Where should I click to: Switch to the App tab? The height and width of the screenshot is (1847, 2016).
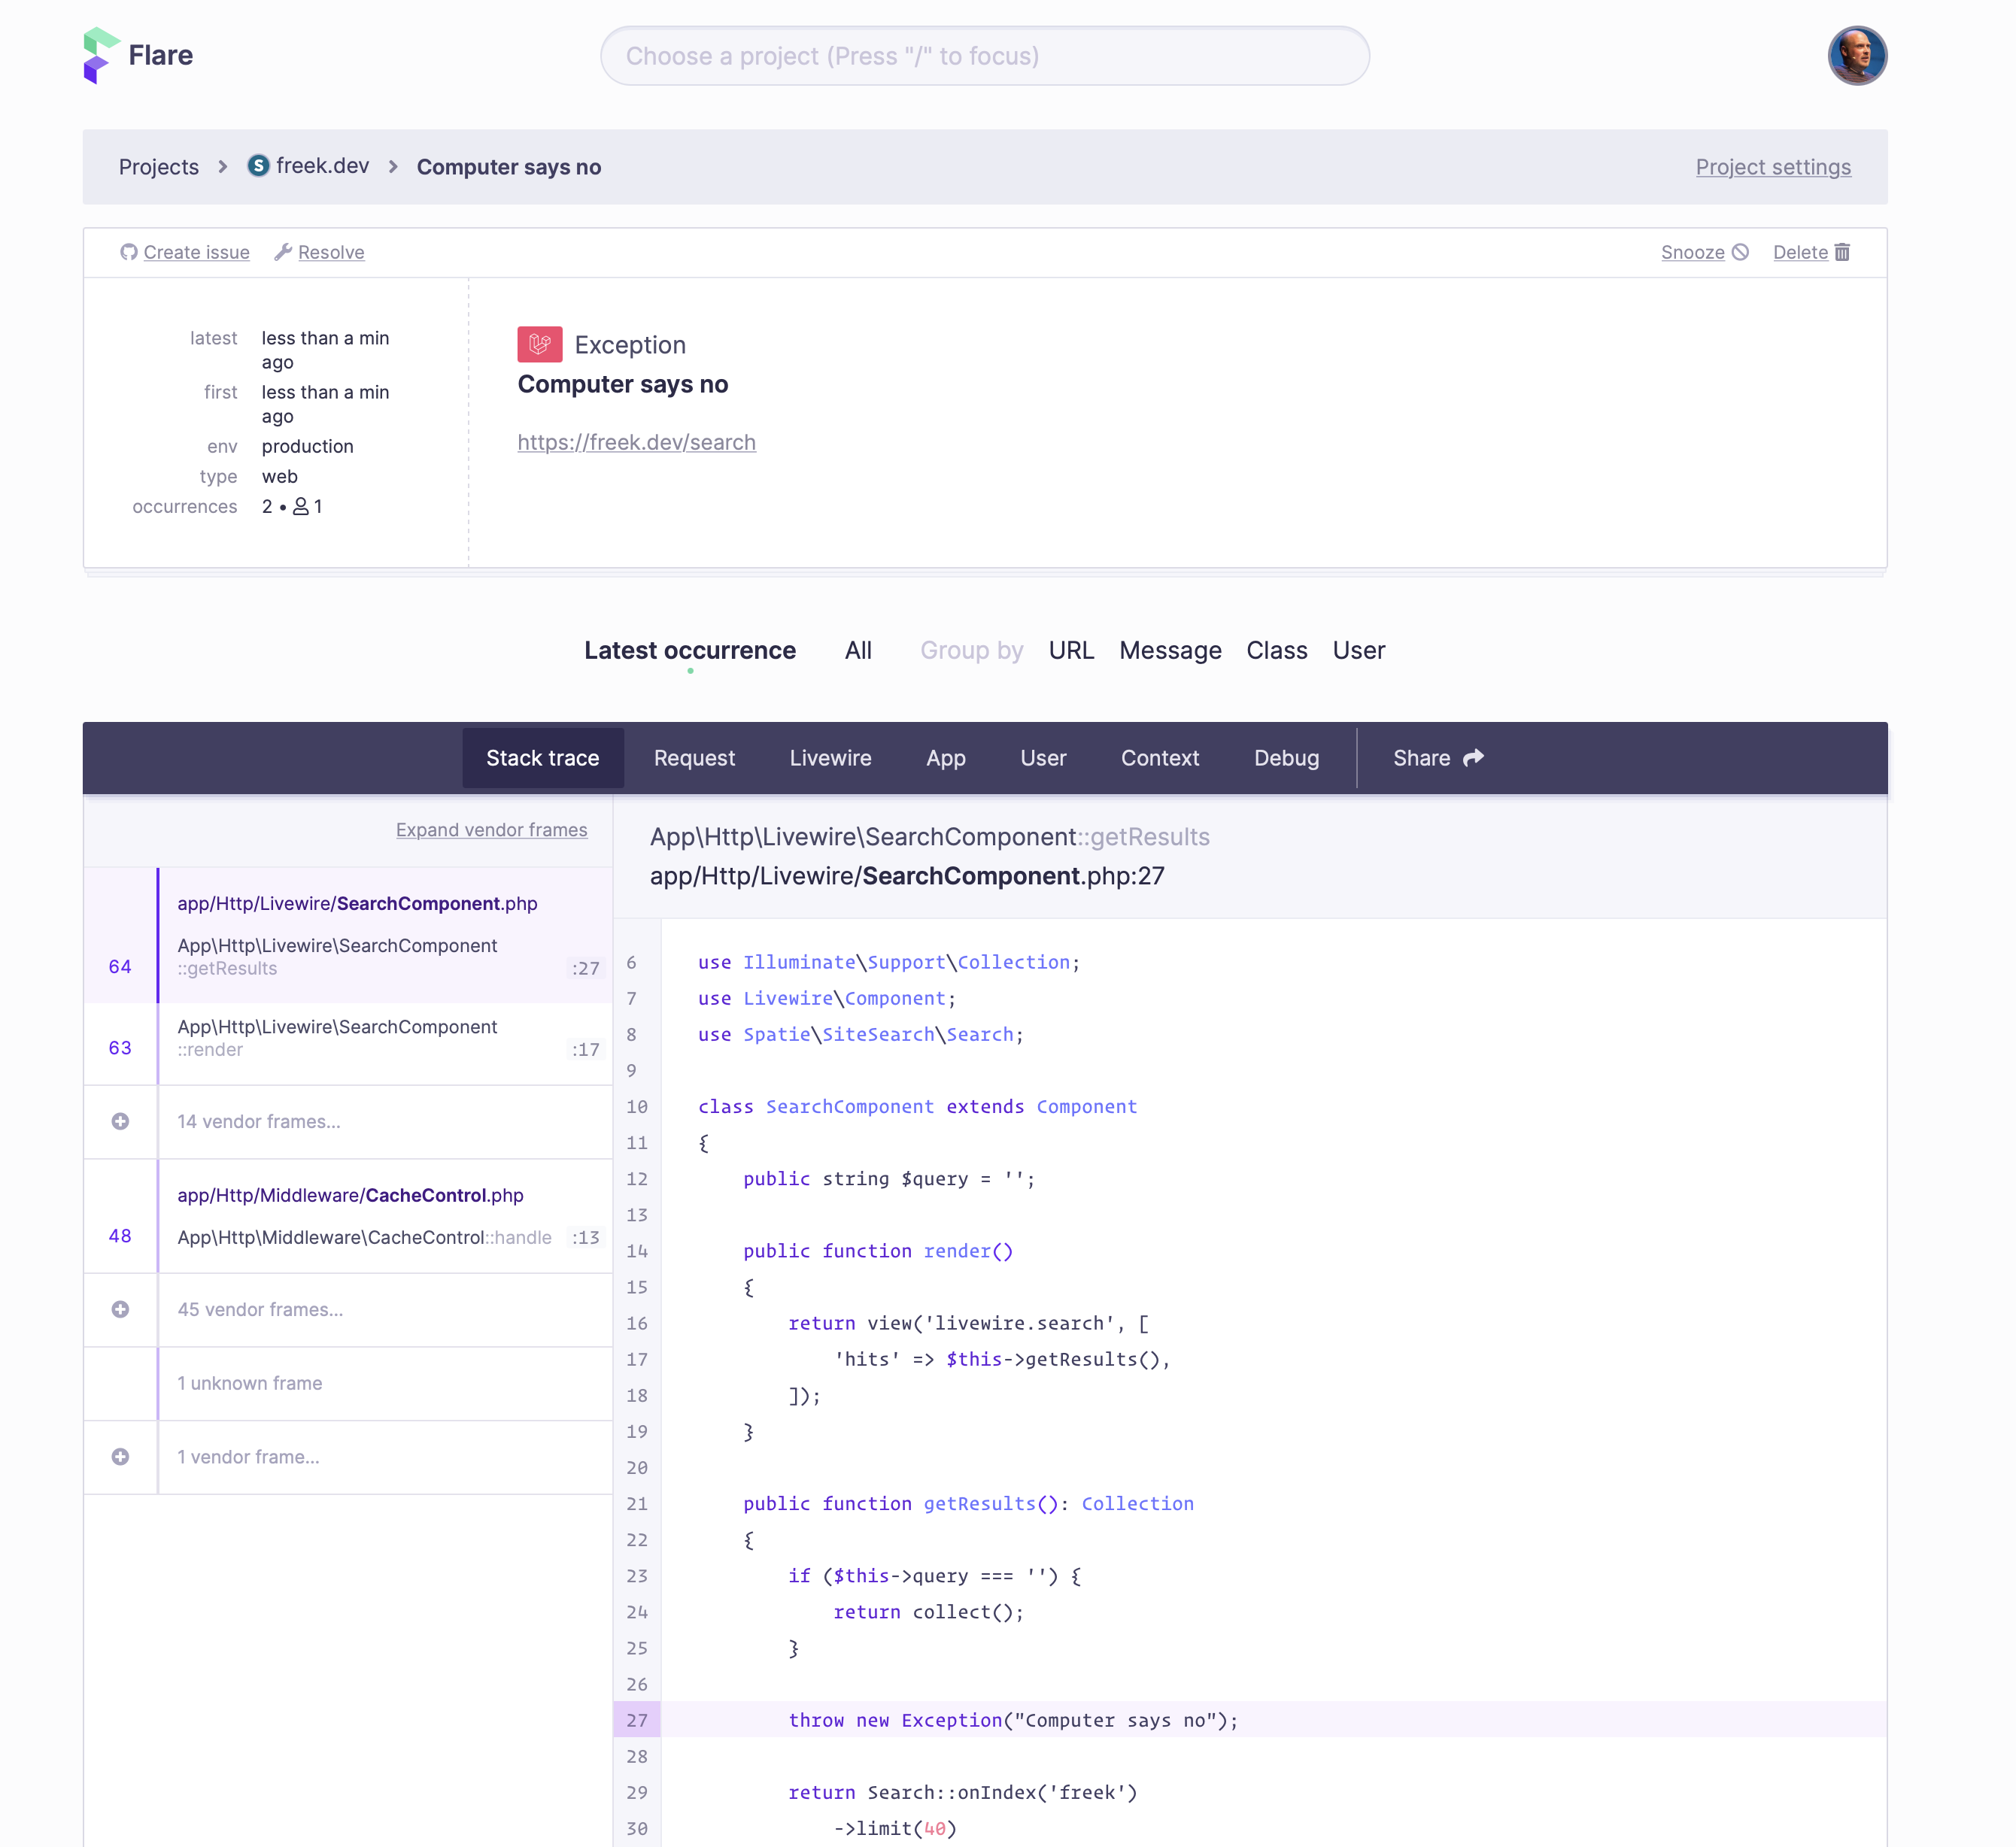[945, 758]
